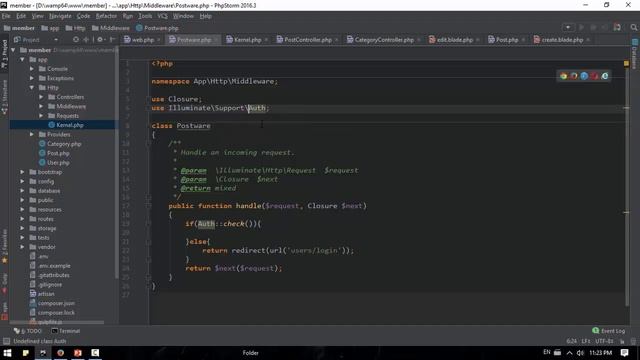
Task: Collapse the app folder
Action: [22, 59]
